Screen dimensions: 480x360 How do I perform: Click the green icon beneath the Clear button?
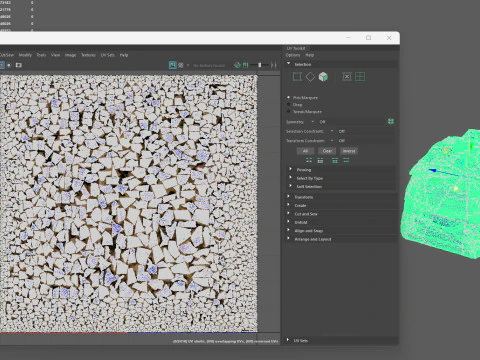click(x=320, y=161)
